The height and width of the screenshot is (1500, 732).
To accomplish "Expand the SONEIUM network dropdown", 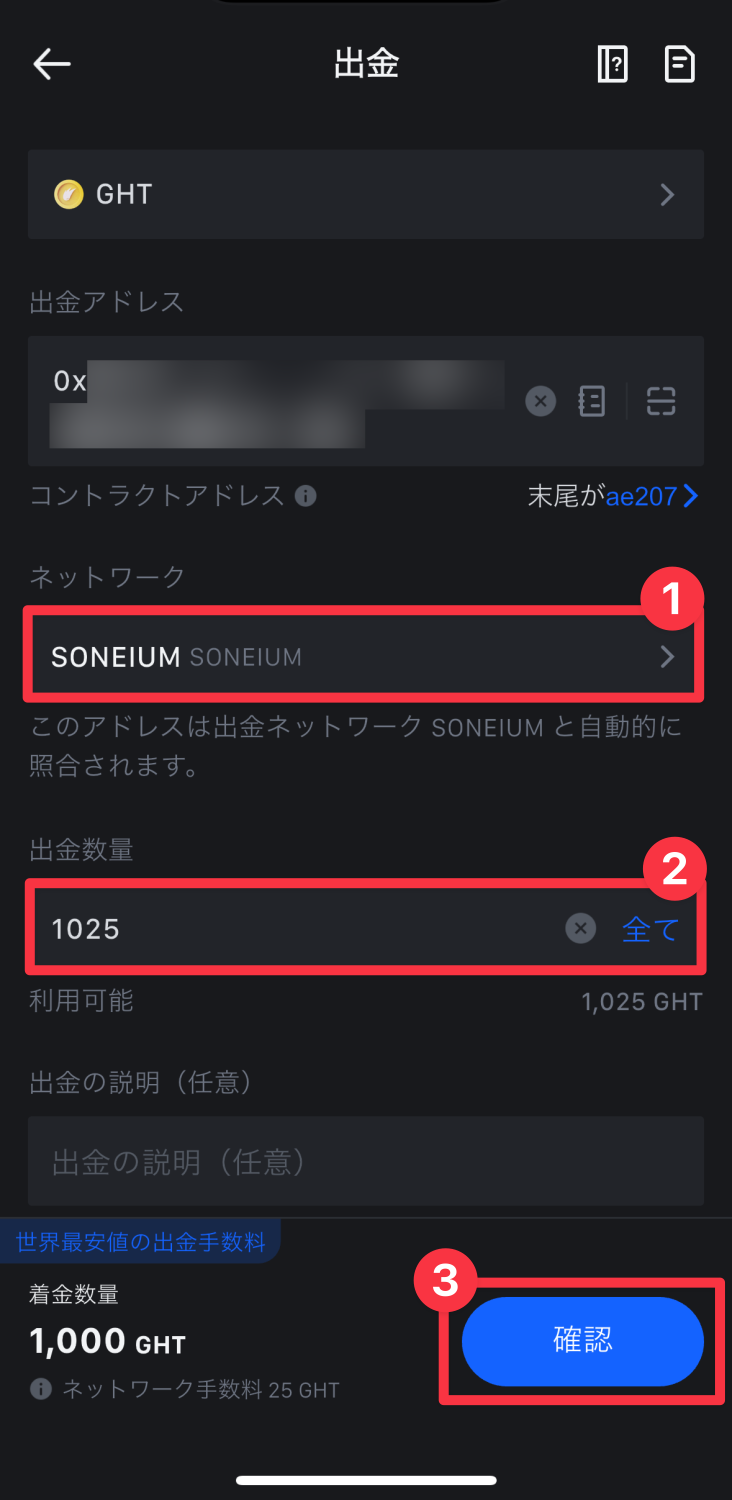I will click(x=366, y=657).
